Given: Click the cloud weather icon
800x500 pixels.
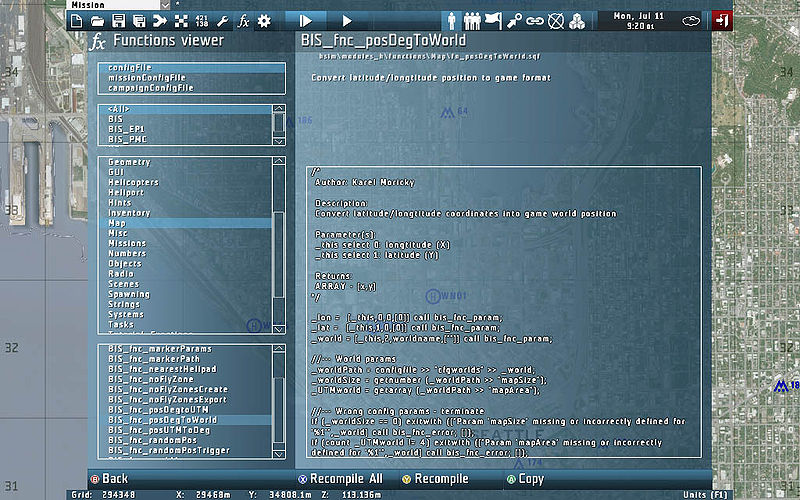Looking at the screenshot, I should pyautogui.click(x=691, y=21).
